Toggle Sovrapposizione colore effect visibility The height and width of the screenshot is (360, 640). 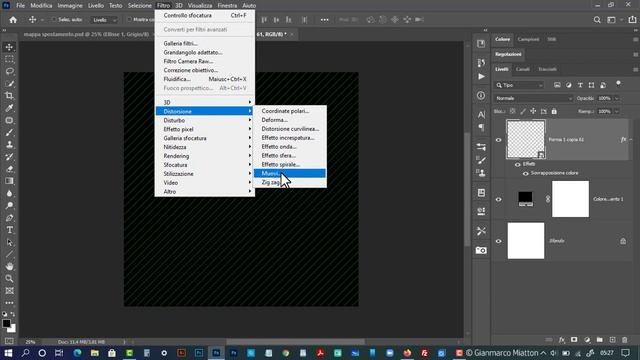(525, 173)
